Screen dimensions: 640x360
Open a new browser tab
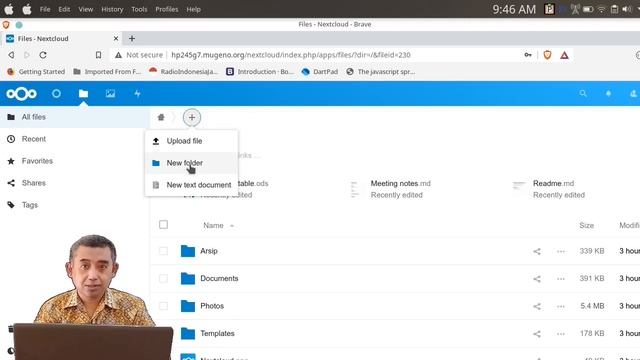click(132, 38)
